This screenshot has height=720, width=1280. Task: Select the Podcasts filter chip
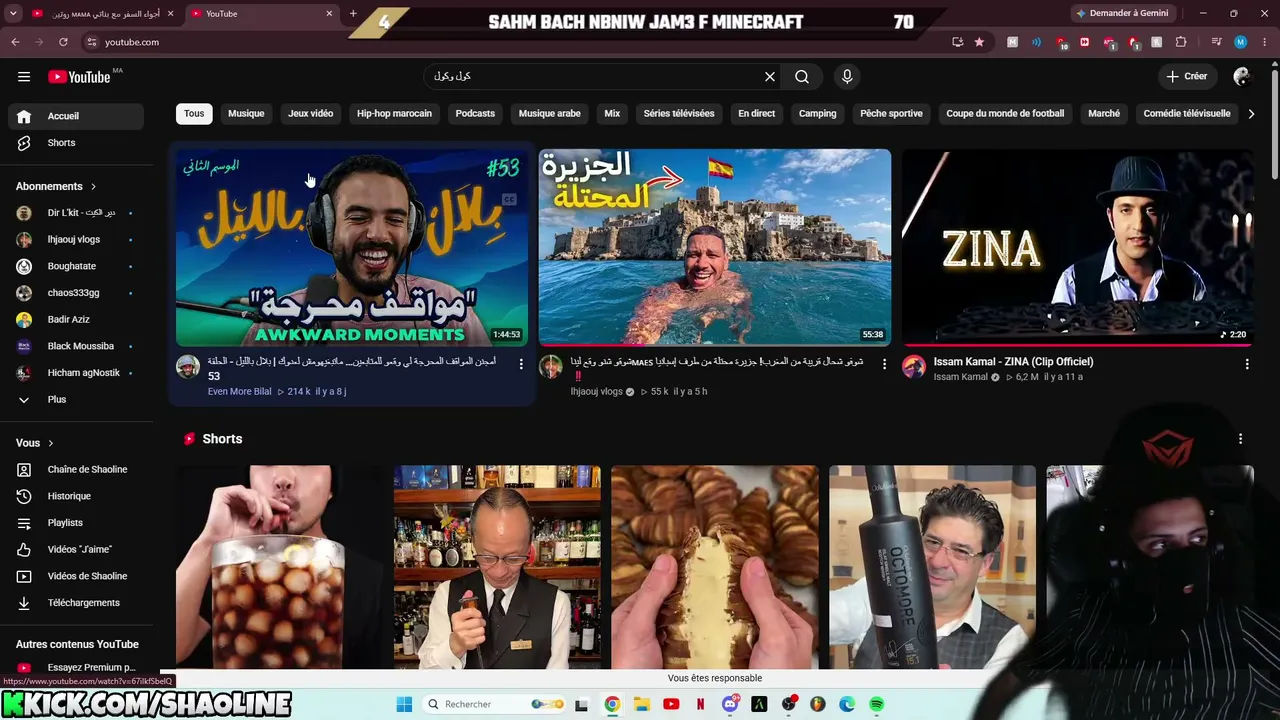[x=475, y=114]
